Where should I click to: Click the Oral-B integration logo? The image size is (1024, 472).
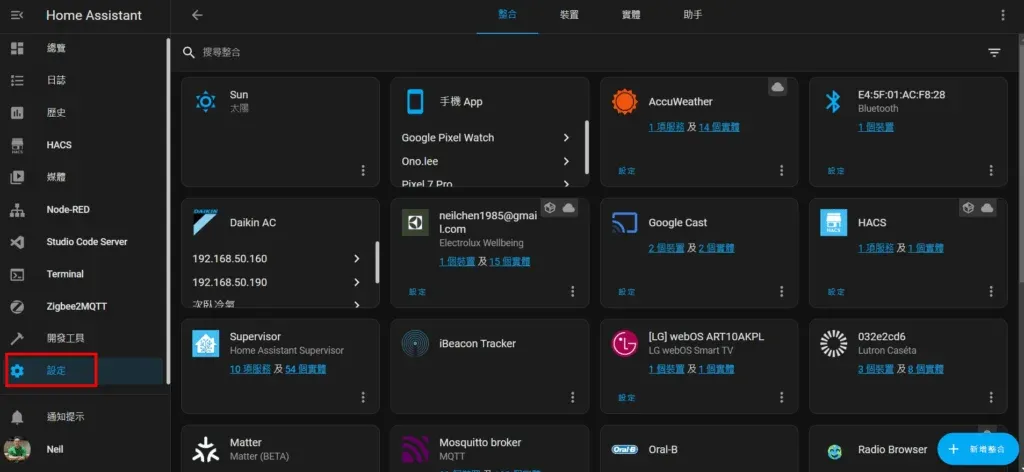pyautogui.click(x=625, y=450)
